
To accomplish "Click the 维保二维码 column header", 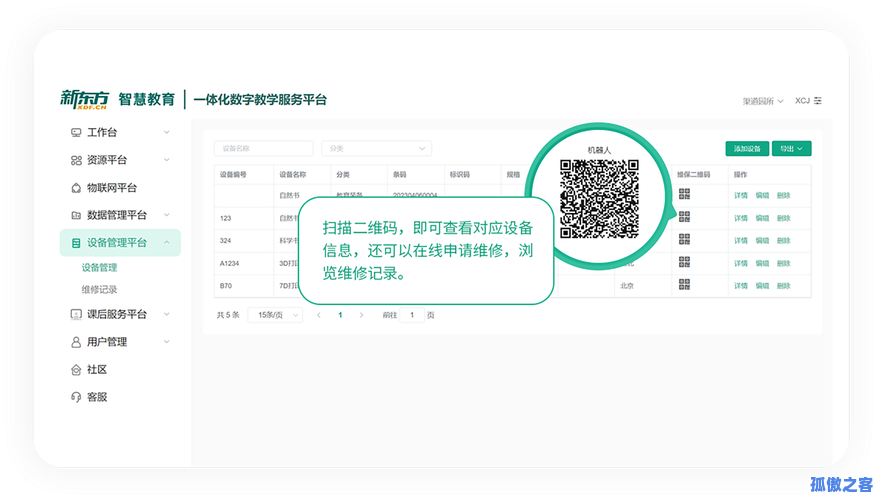I will pos(694,175).
